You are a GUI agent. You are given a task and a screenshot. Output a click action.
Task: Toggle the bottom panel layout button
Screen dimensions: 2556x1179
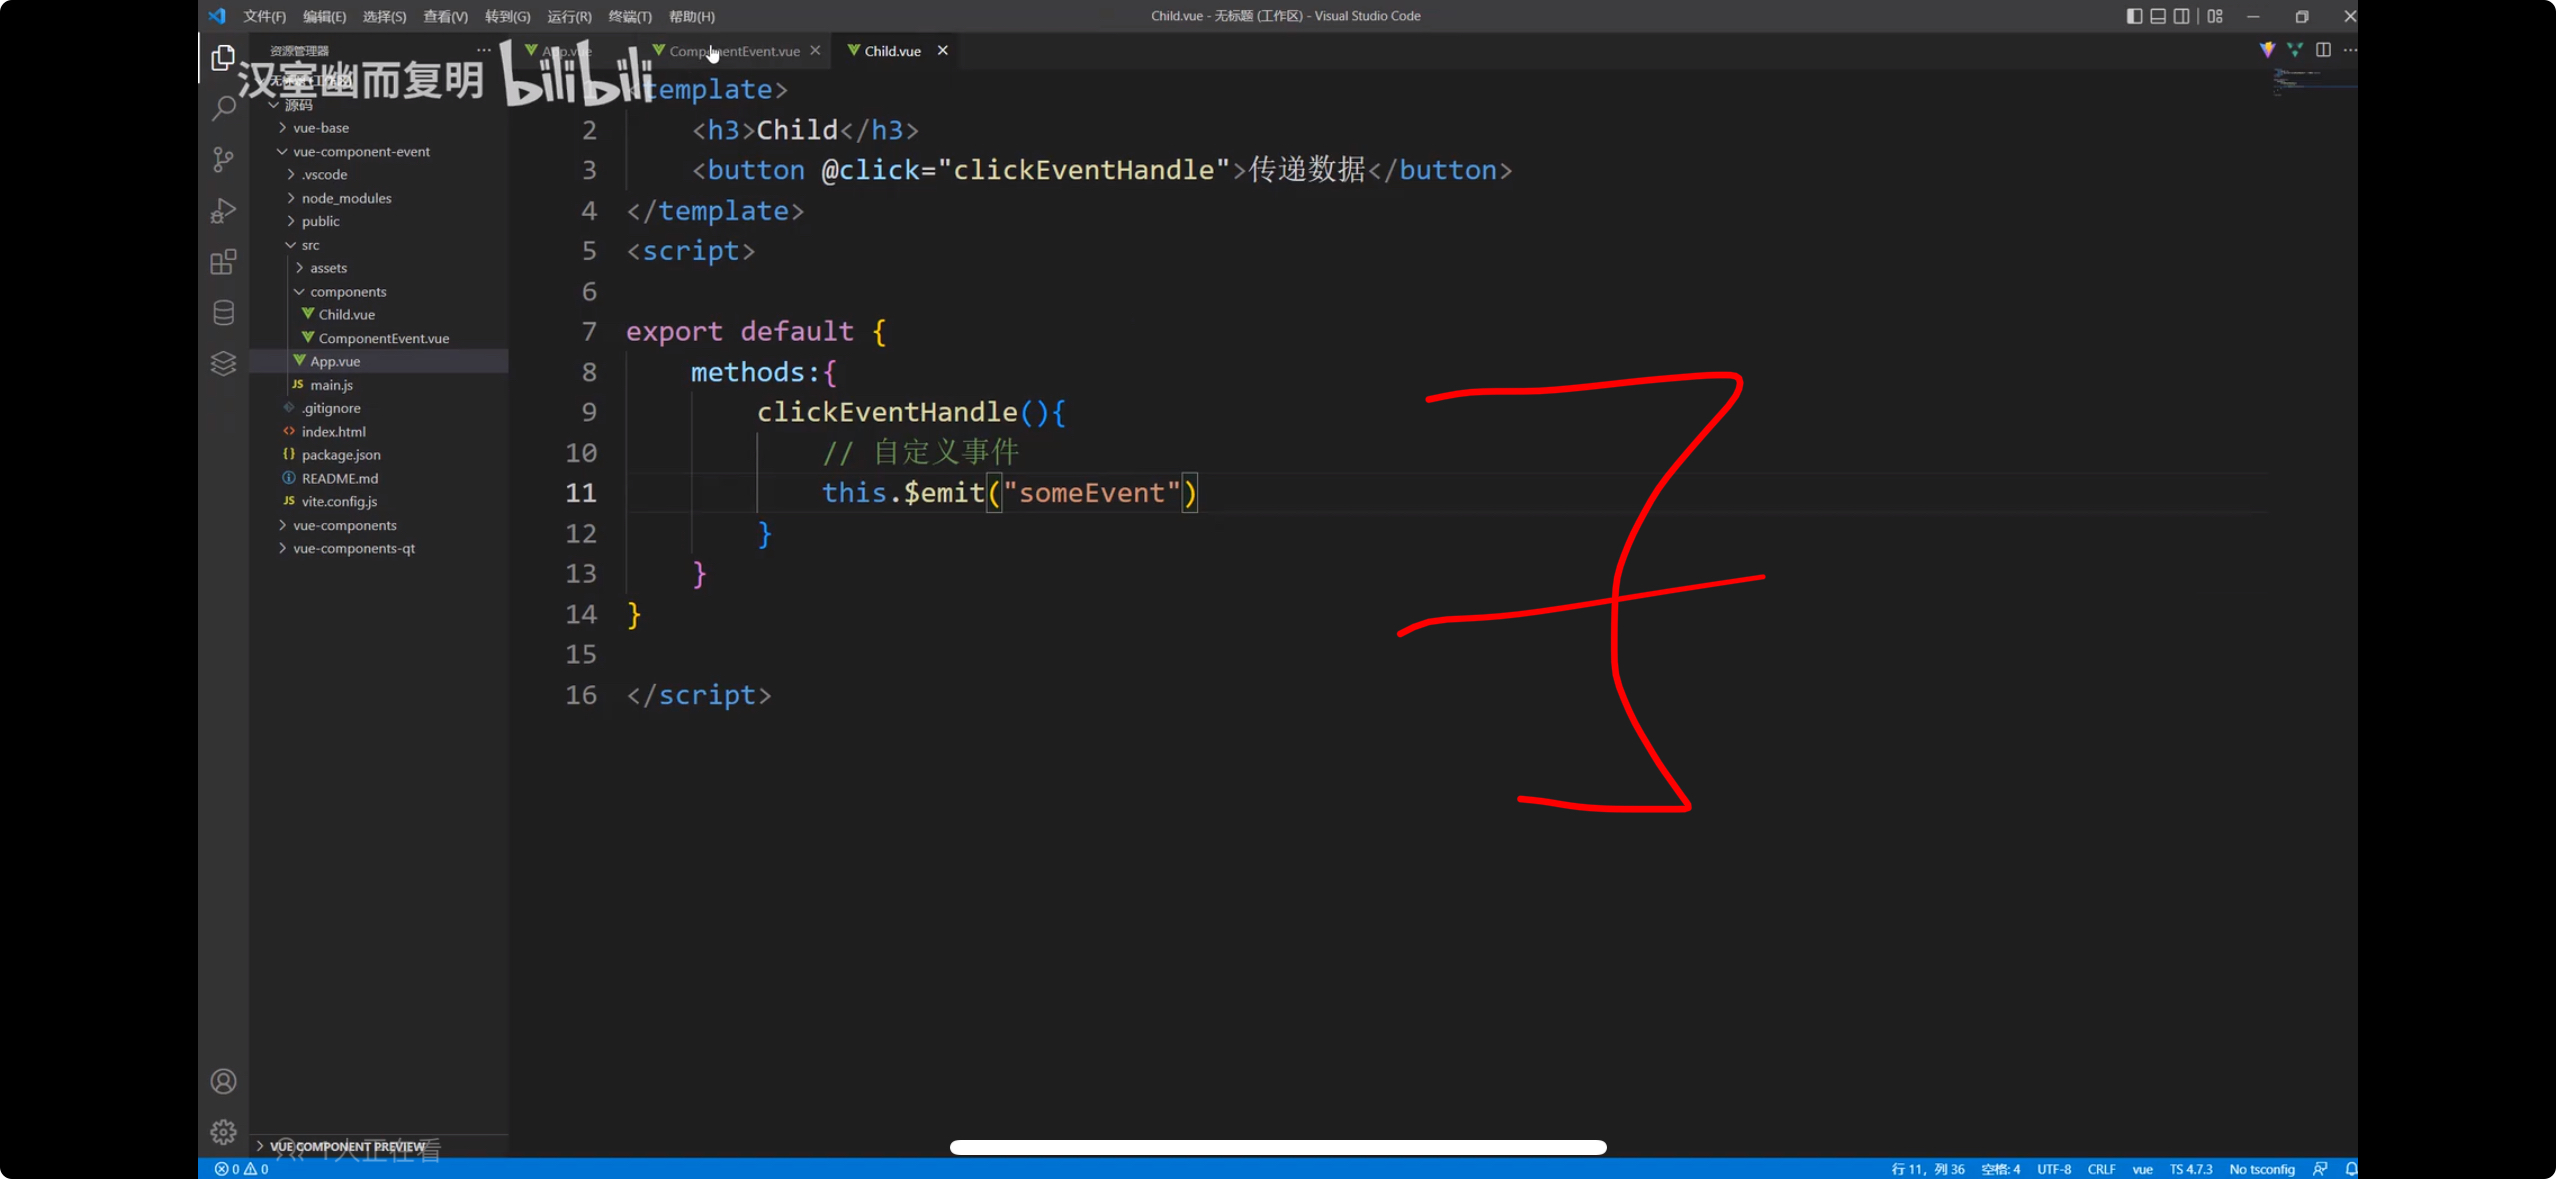click(2157, 16)
